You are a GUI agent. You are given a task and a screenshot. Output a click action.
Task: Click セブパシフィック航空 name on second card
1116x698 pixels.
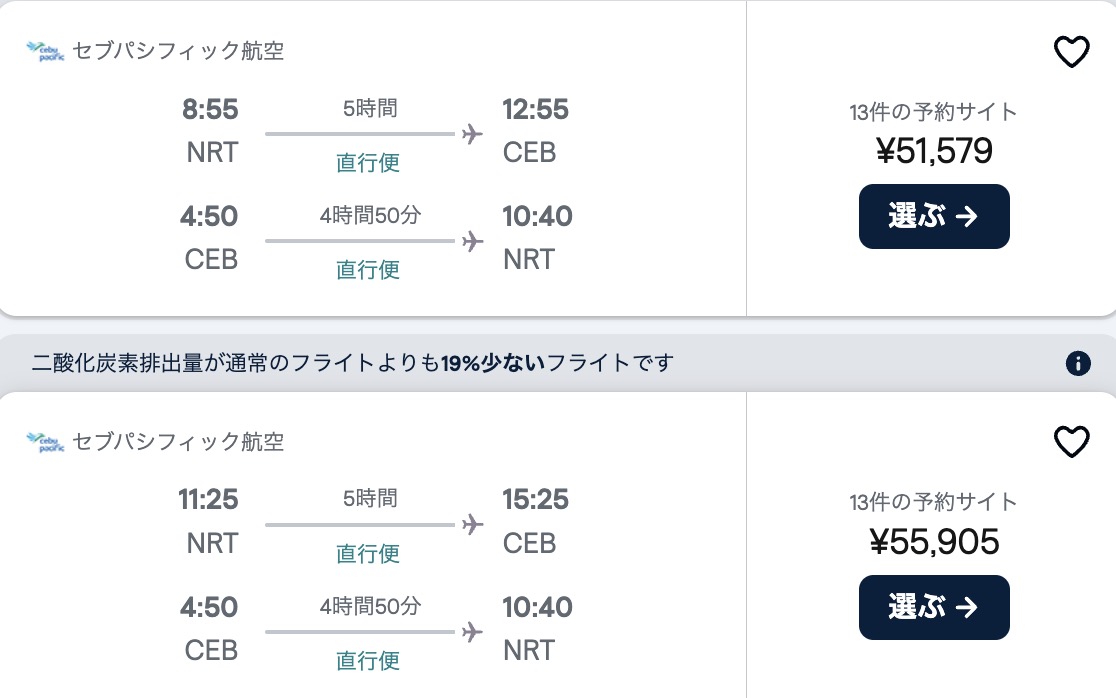point(178,442)
